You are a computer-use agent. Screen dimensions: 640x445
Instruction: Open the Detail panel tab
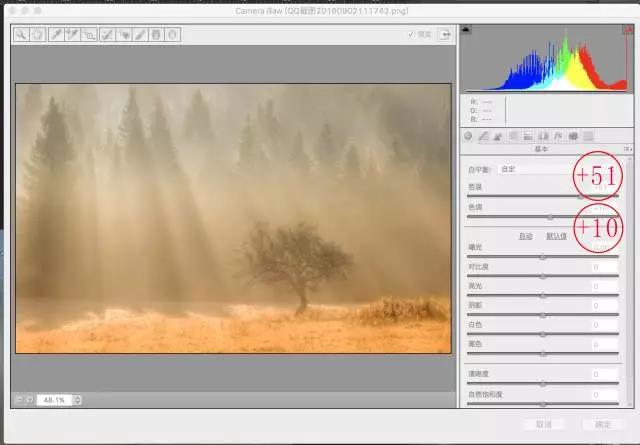pyautogui.click(x=498, y=136)
